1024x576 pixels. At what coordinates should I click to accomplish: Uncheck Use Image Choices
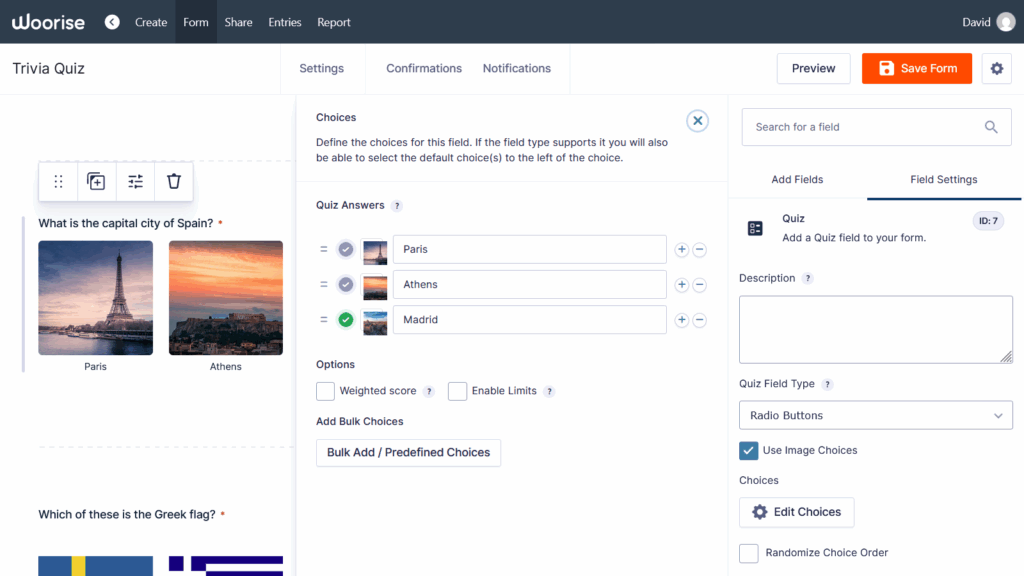click(748, 450)
